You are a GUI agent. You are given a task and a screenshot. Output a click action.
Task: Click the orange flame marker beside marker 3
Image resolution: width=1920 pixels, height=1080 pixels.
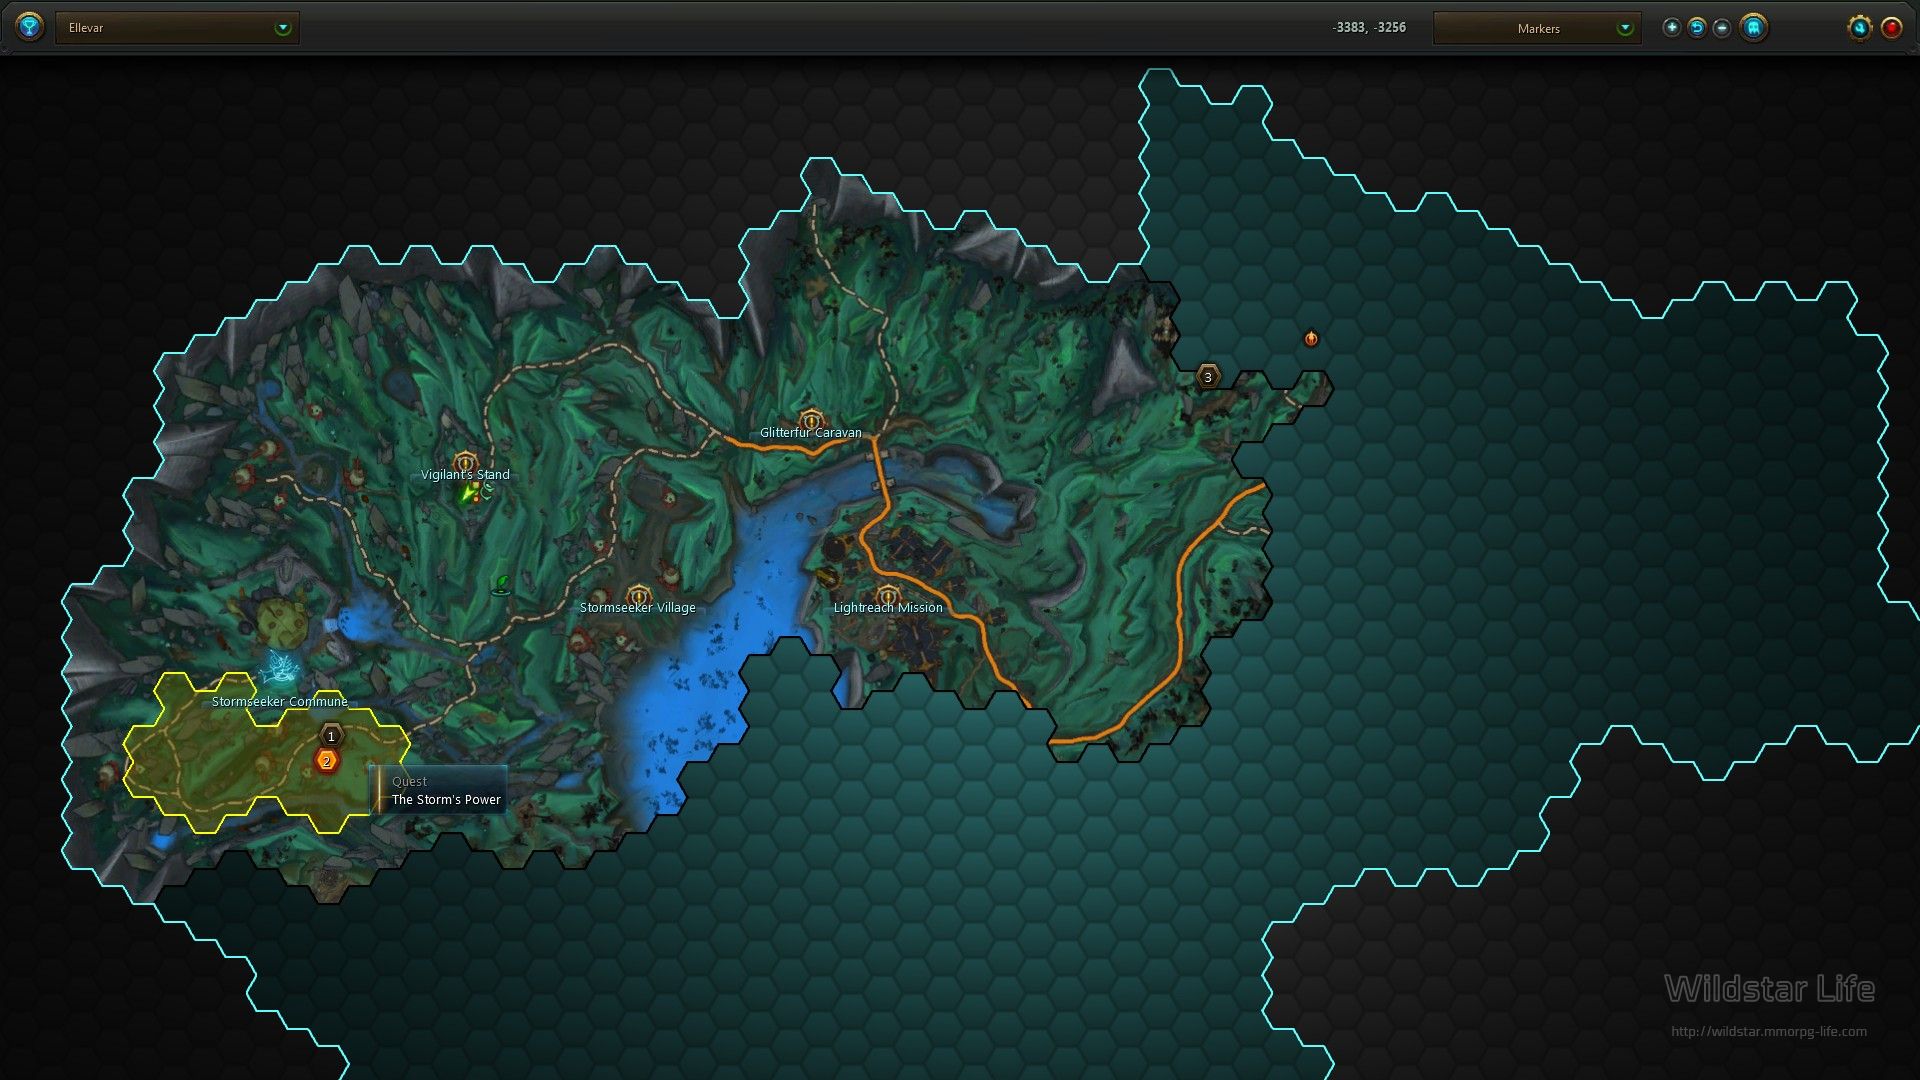tap(1311, 339)
